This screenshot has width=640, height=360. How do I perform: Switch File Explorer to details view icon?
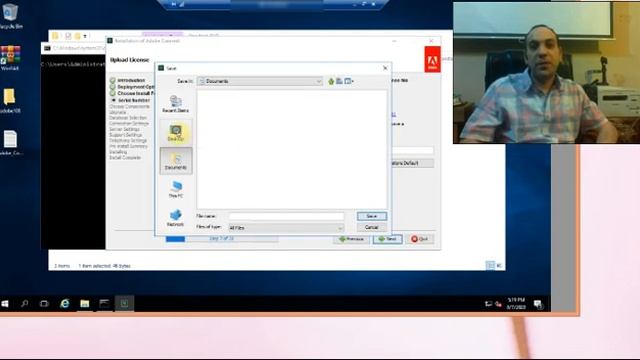pos(490,265)
